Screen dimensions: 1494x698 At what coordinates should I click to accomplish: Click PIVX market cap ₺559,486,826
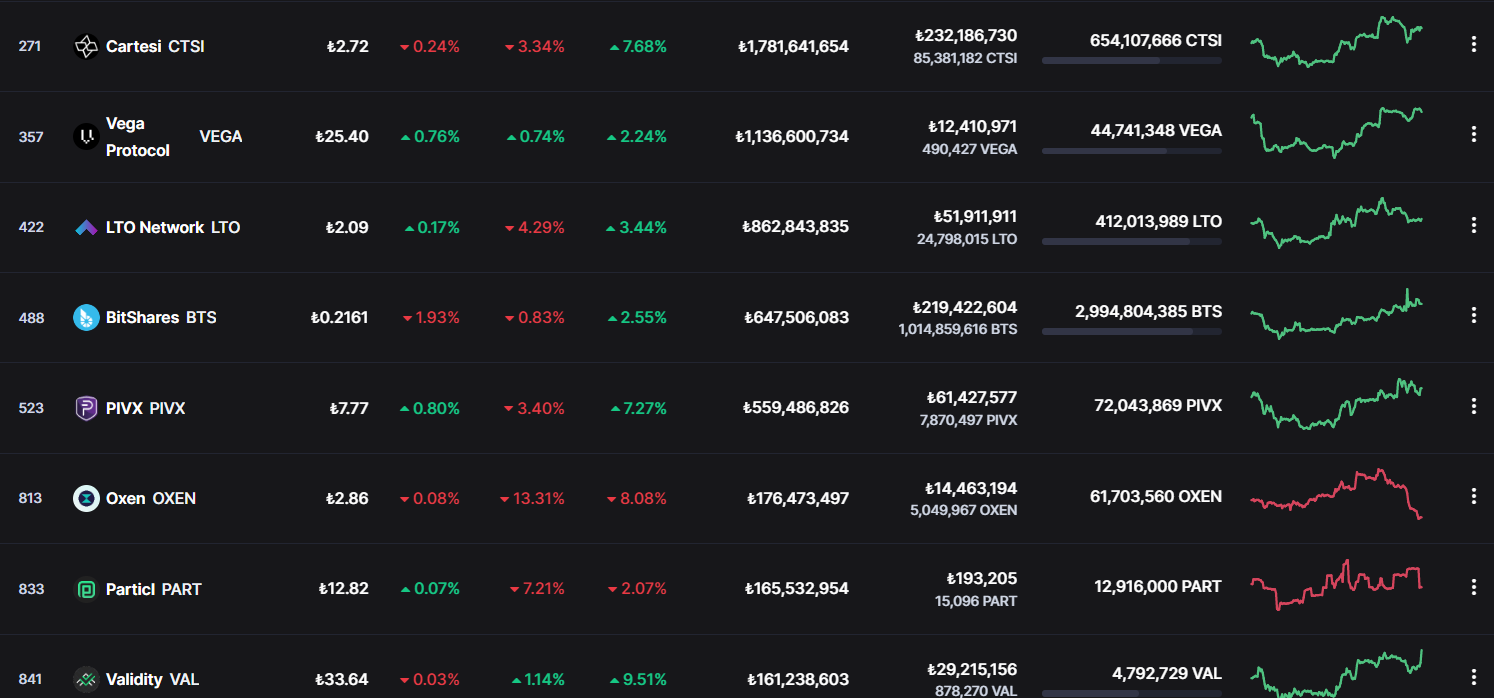click(x=796, y=408)
